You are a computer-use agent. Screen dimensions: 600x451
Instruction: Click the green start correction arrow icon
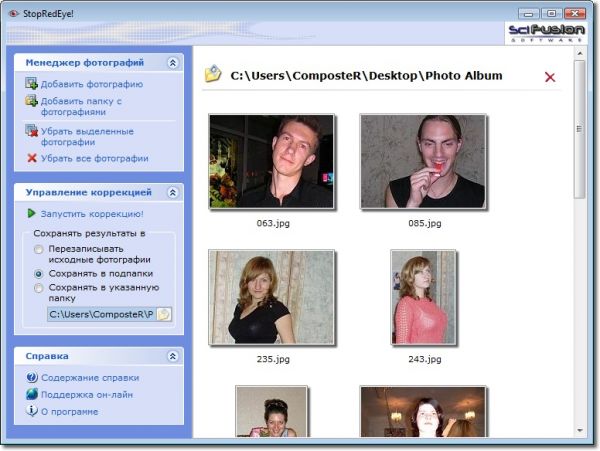(32, 213)
